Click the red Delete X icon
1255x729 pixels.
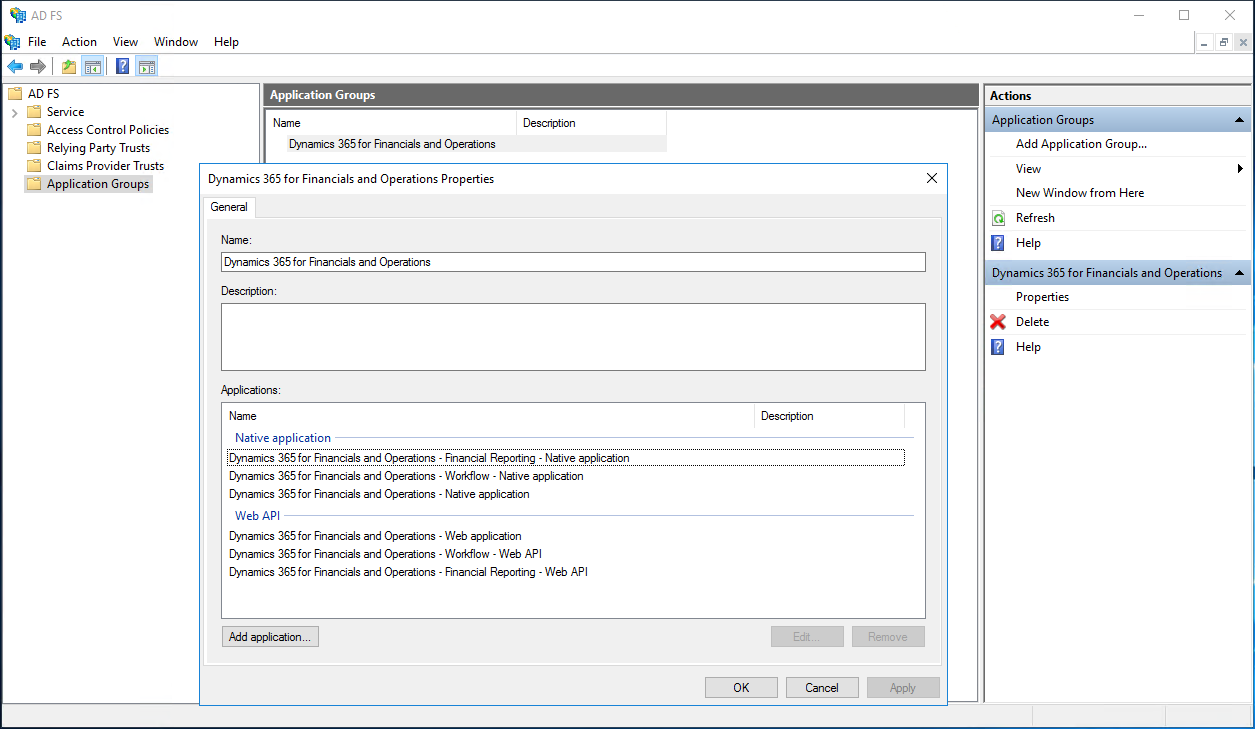tap(998, 322)
